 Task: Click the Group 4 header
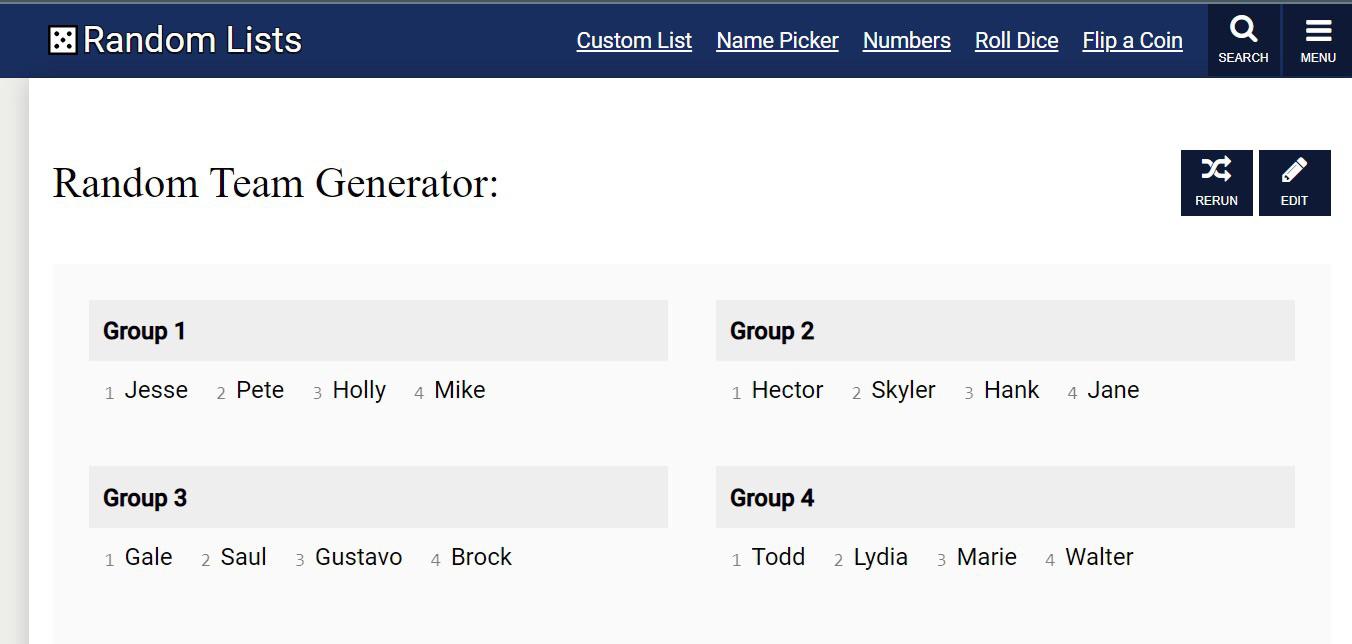click(771, 497)
